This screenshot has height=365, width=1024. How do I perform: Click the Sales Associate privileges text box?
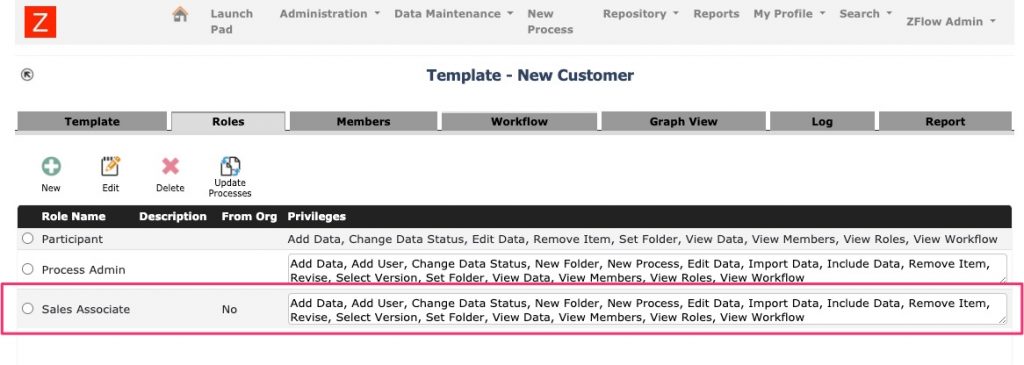(647, 309)
